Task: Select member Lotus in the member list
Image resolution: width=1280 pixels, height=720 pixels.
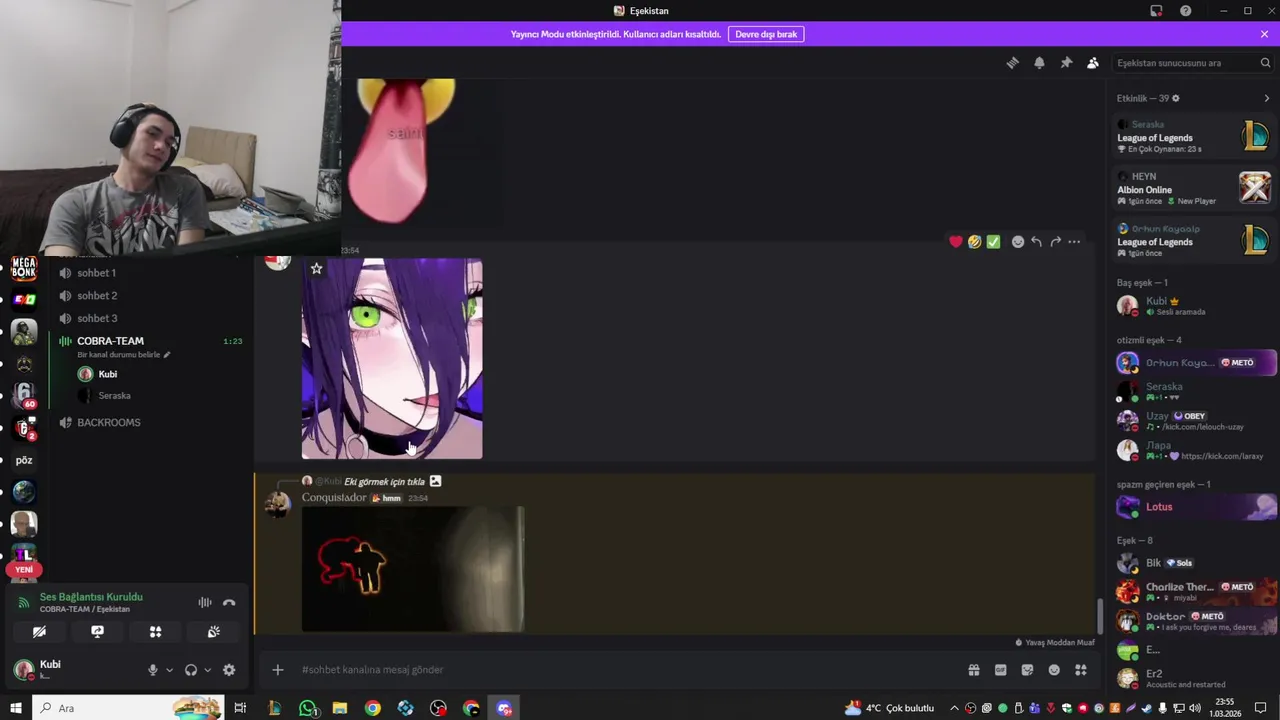Action: click(x=1195, y=507)
